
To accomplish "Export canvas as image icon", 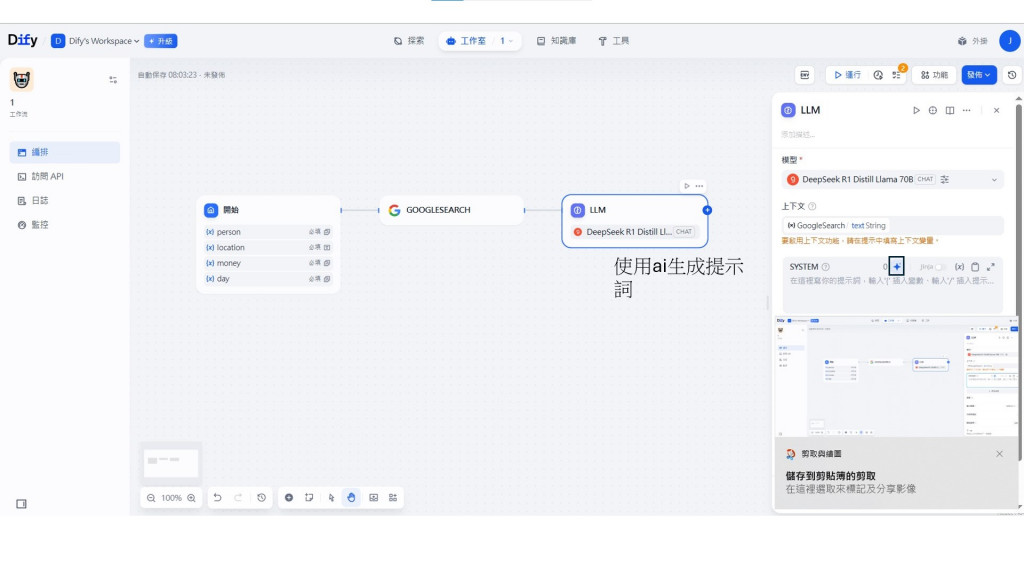I will click(x=374, y=498).
